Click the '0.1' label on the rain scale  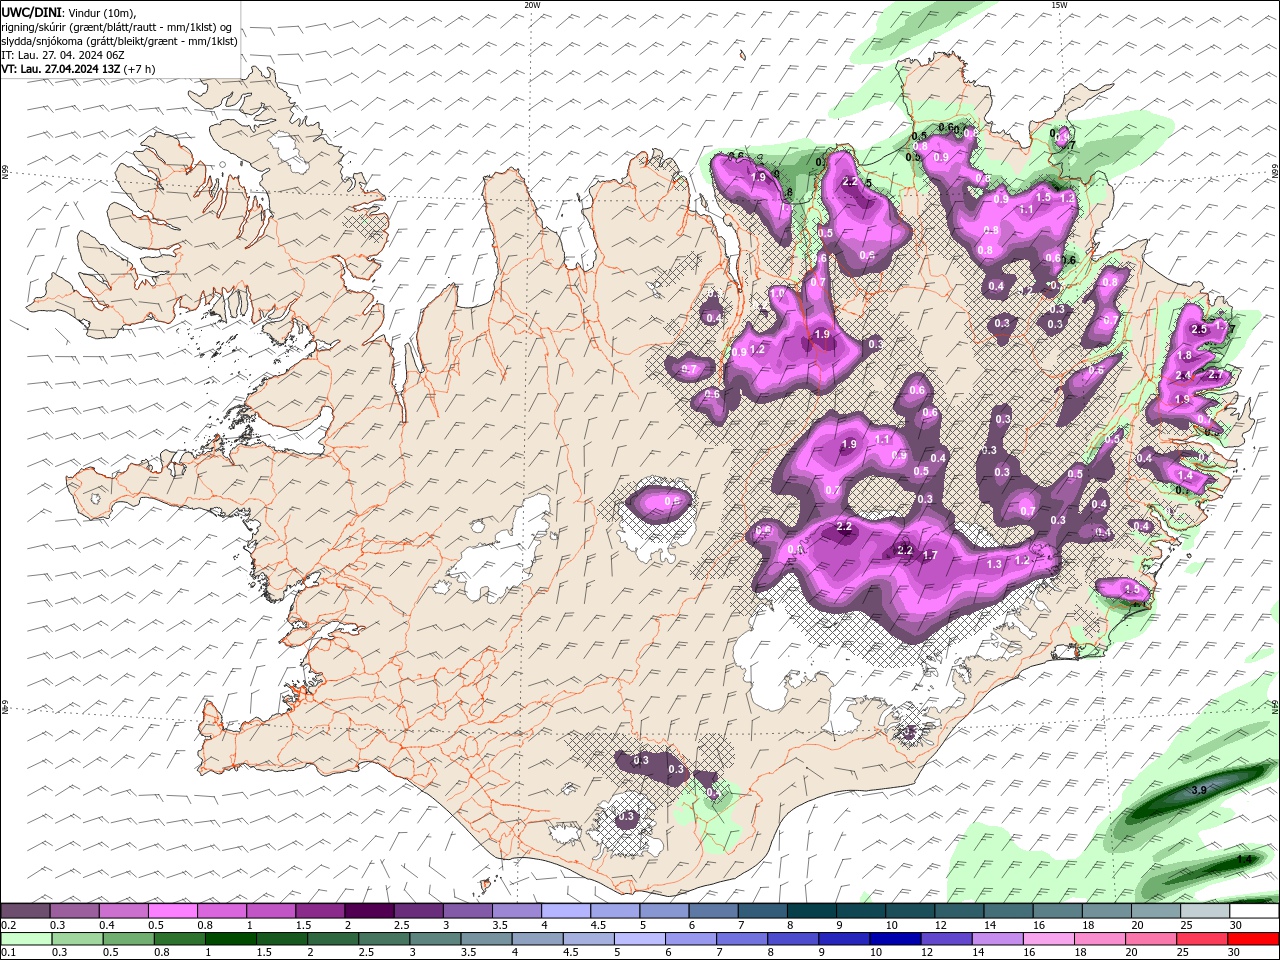pyautogui.click(x=8, y=953)
